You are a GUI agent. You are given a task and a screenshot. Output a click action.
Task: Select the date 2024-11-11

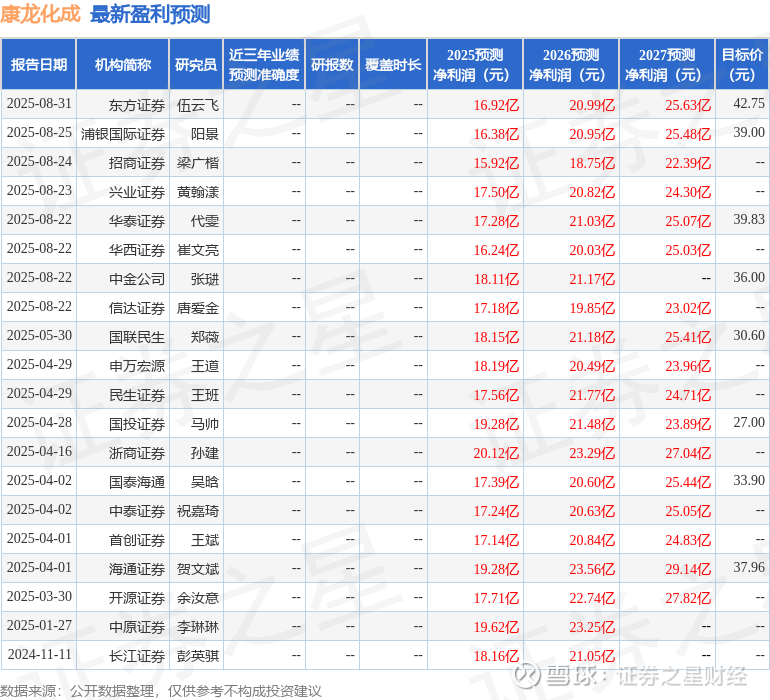coord(39,654)
